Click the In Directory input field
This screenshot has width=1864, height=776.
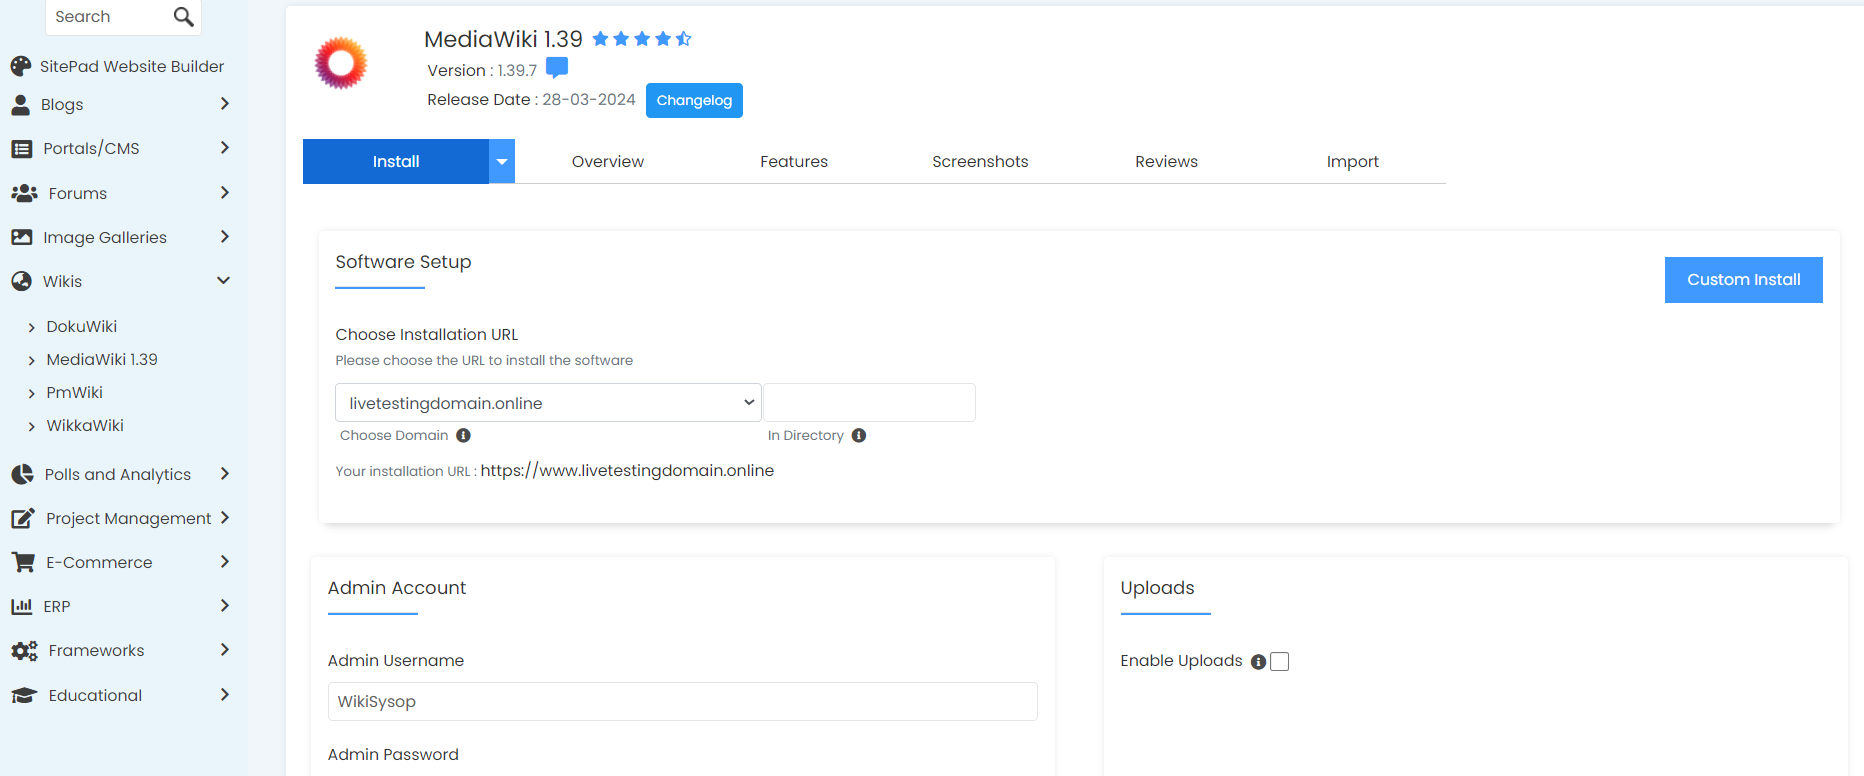[x=869, y=403]
